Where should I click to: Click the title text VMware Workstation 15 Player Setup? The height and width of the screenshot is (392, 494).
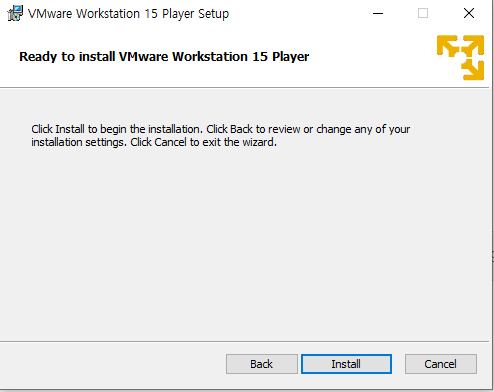point(128,14)
